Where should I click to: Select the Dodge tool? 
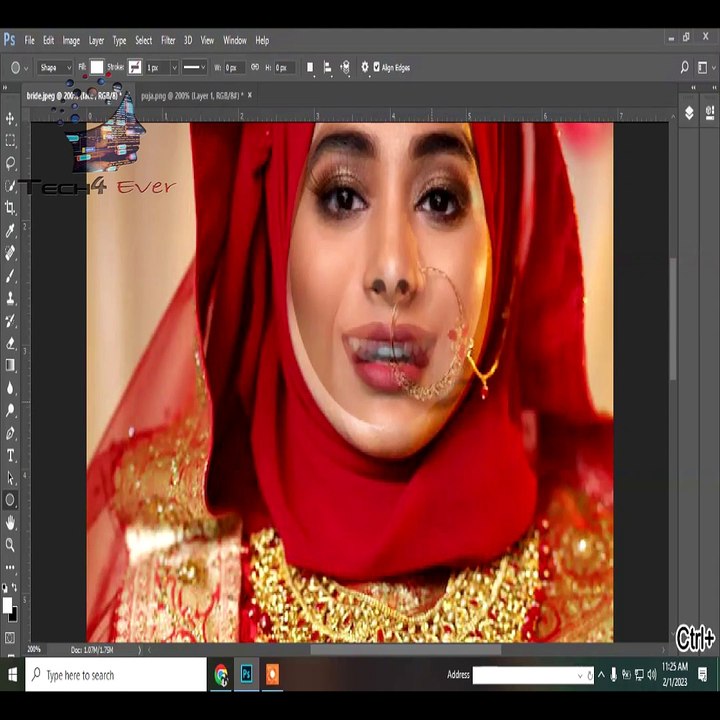[10, 411]
